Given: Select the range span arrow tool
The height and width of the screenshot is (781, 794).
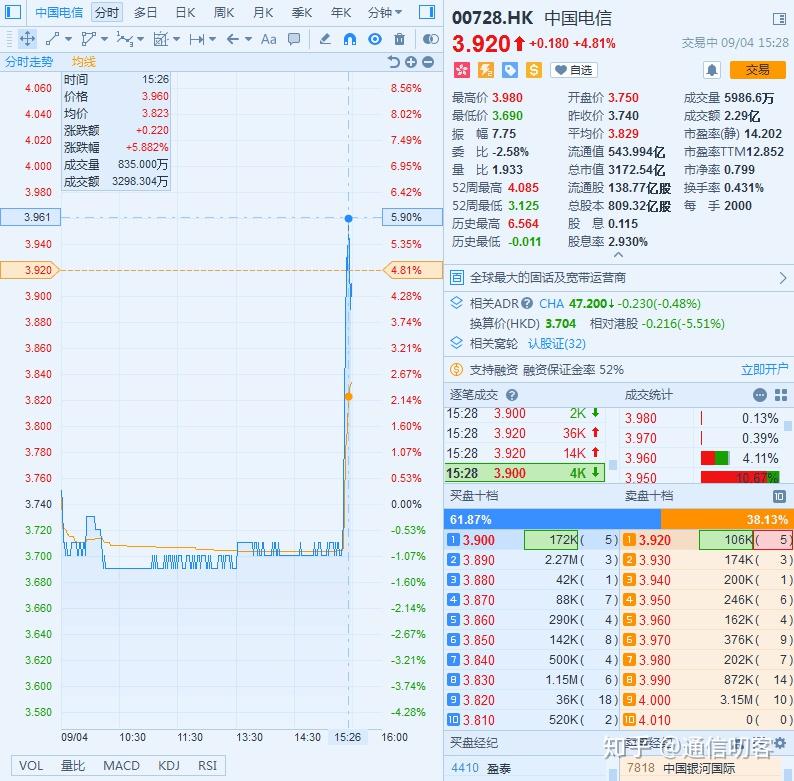Looking at the screenshot, I should click(196, 39).
